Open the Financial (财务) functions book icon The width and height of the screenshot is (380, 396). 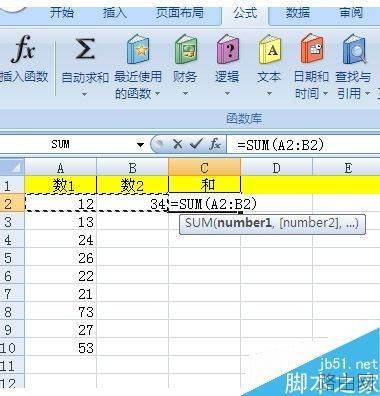185,49
